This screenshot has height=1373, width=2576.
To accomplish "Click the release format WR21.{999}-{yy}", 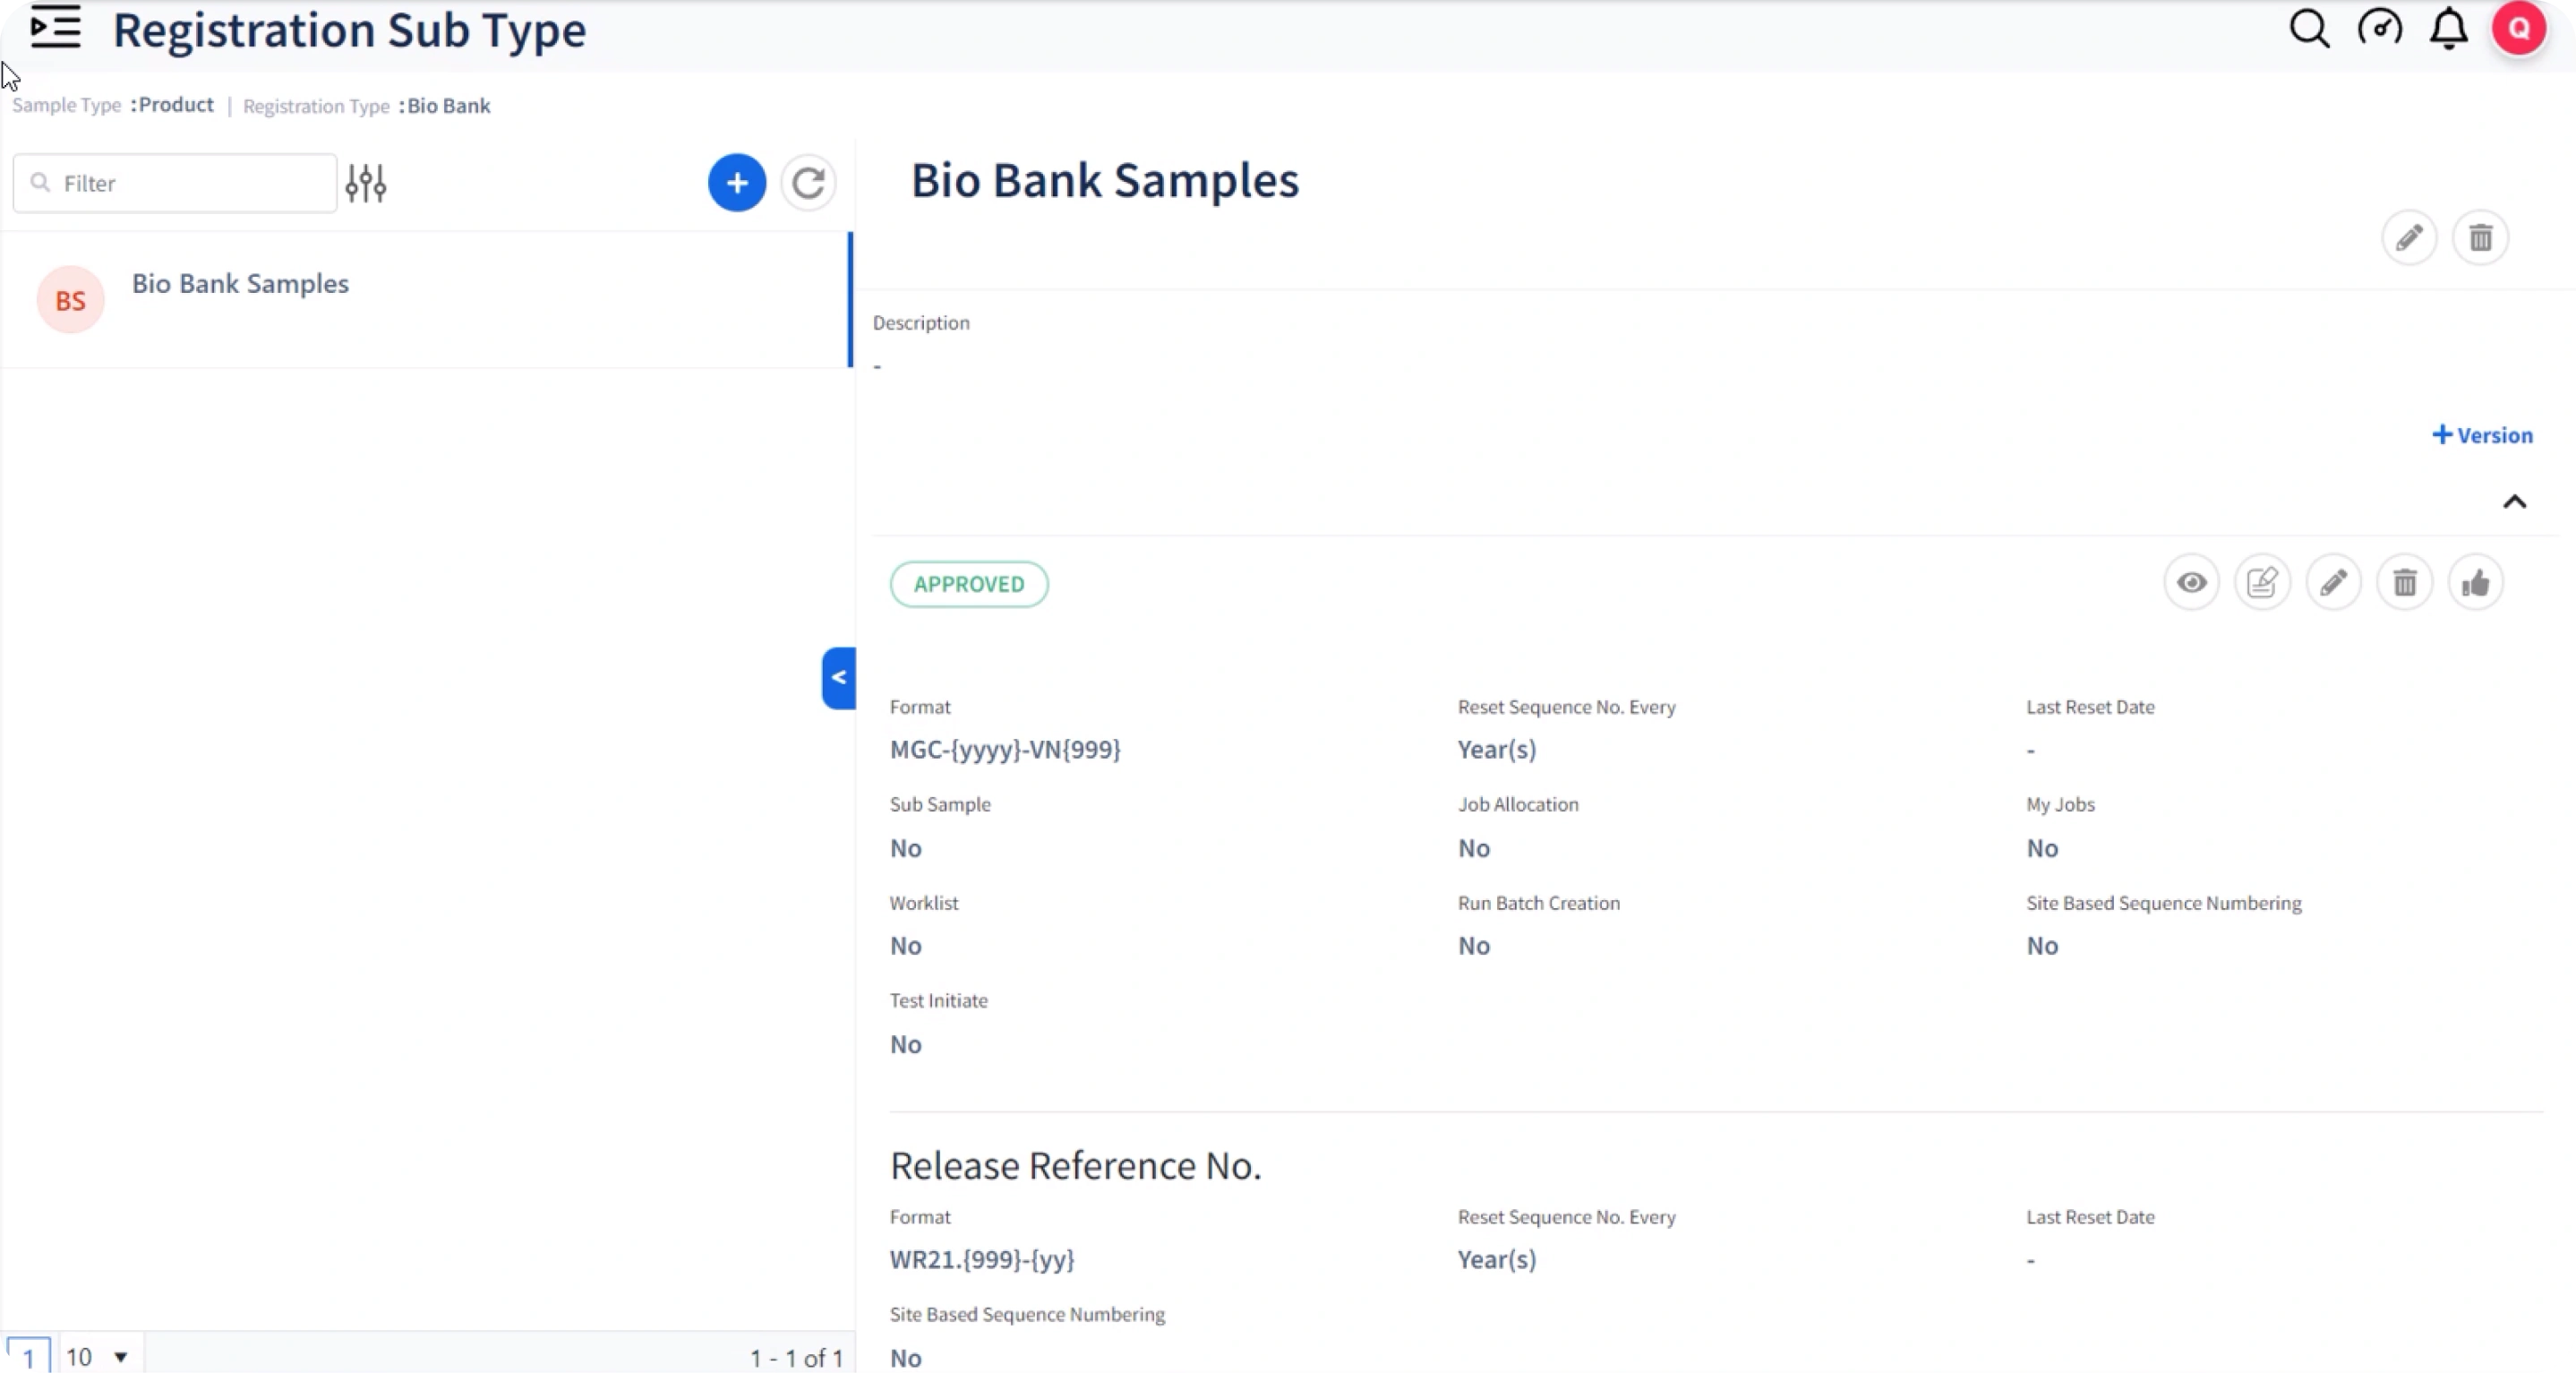I will pyautogui.click(x=982, y=1259).
